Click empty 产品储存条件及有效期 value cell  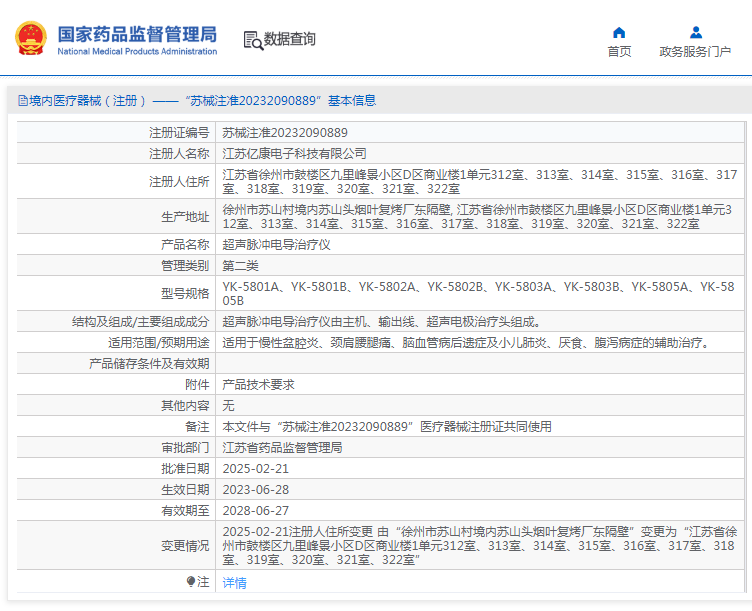click(480, 364)
